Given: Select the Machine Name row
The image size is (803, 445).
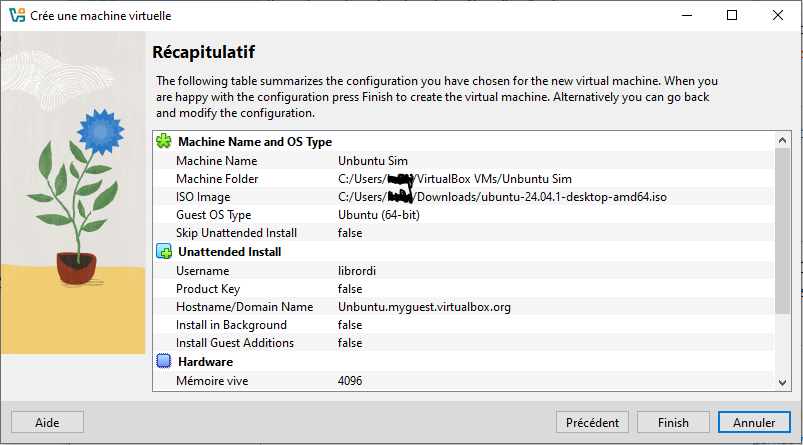Looking at the screenshot, I should coord(464,161).
